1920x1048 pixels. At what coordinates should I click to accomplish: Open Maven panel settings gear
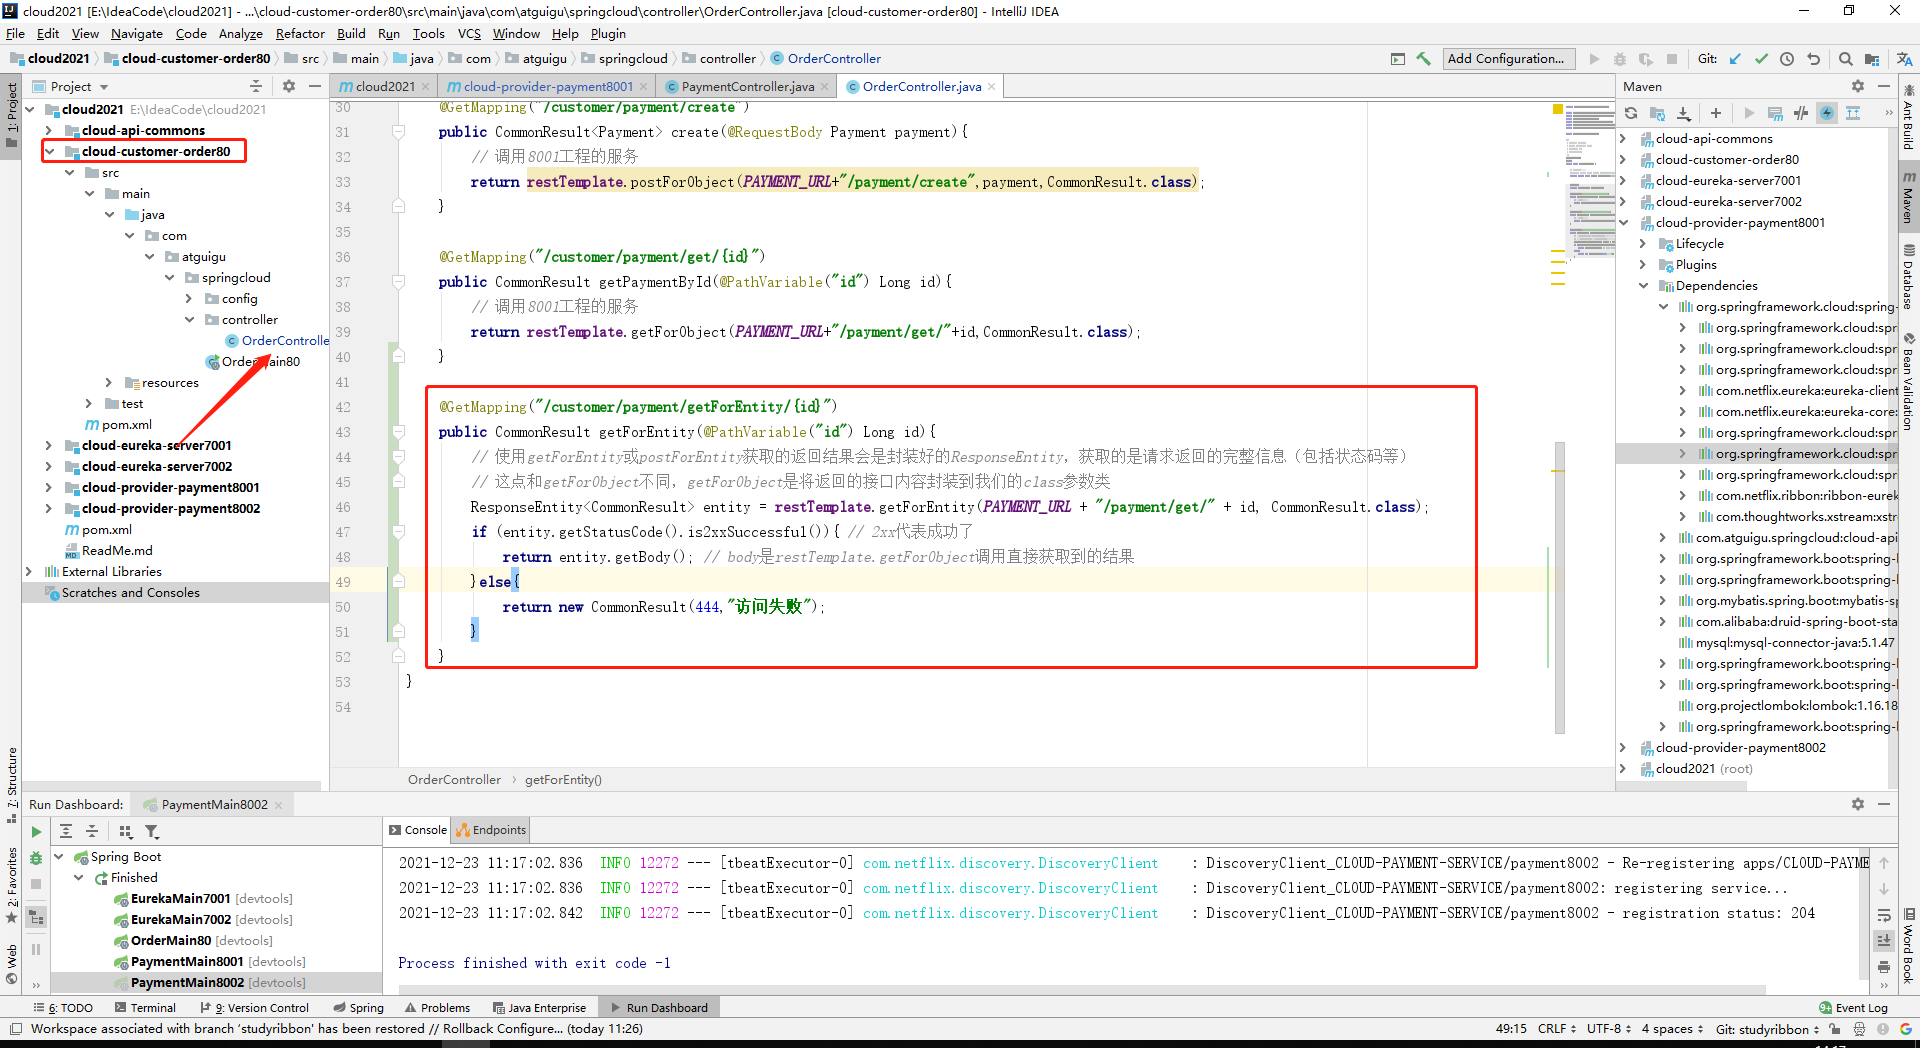point(1858,87)
